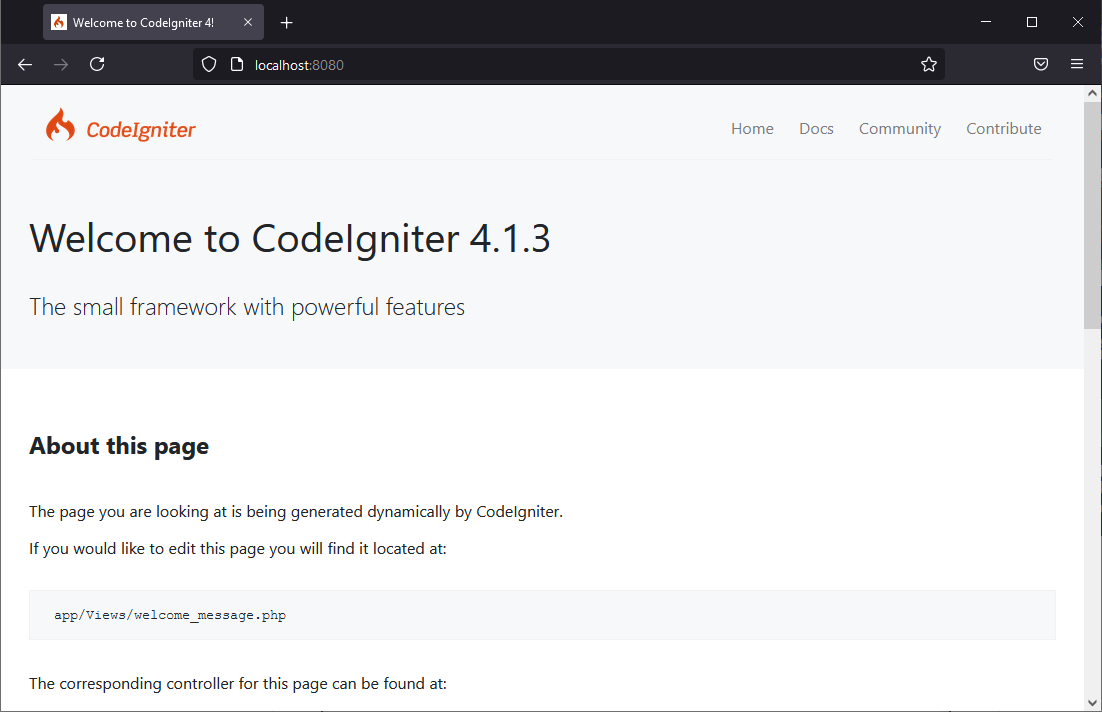Click the If you would like to edit sentence
Image resolution: width=1102 pixels, height=712 pixels.
tap(238, 548)
